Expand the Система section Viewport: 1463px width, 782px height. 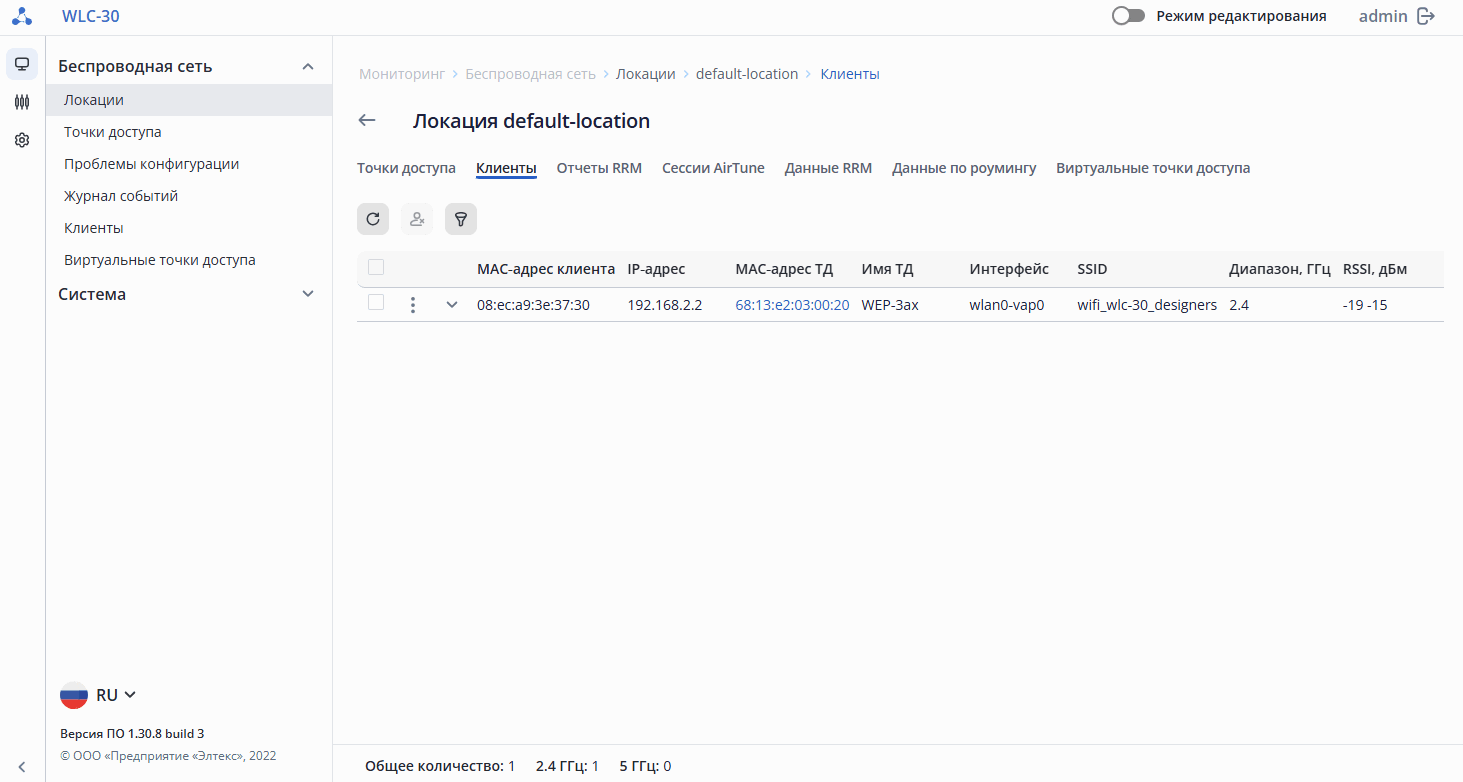point(308,294)
